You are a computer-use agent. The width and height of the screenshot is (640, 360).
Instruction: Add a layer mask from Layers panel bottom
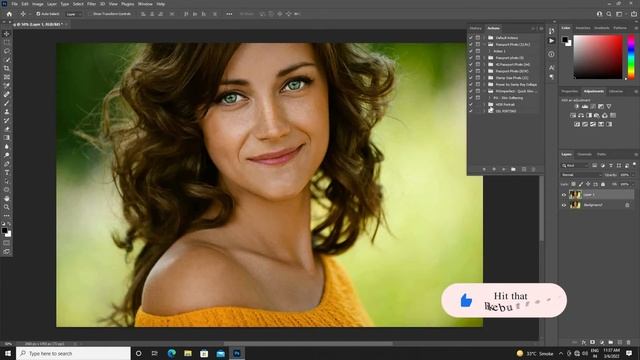point(593,342)
